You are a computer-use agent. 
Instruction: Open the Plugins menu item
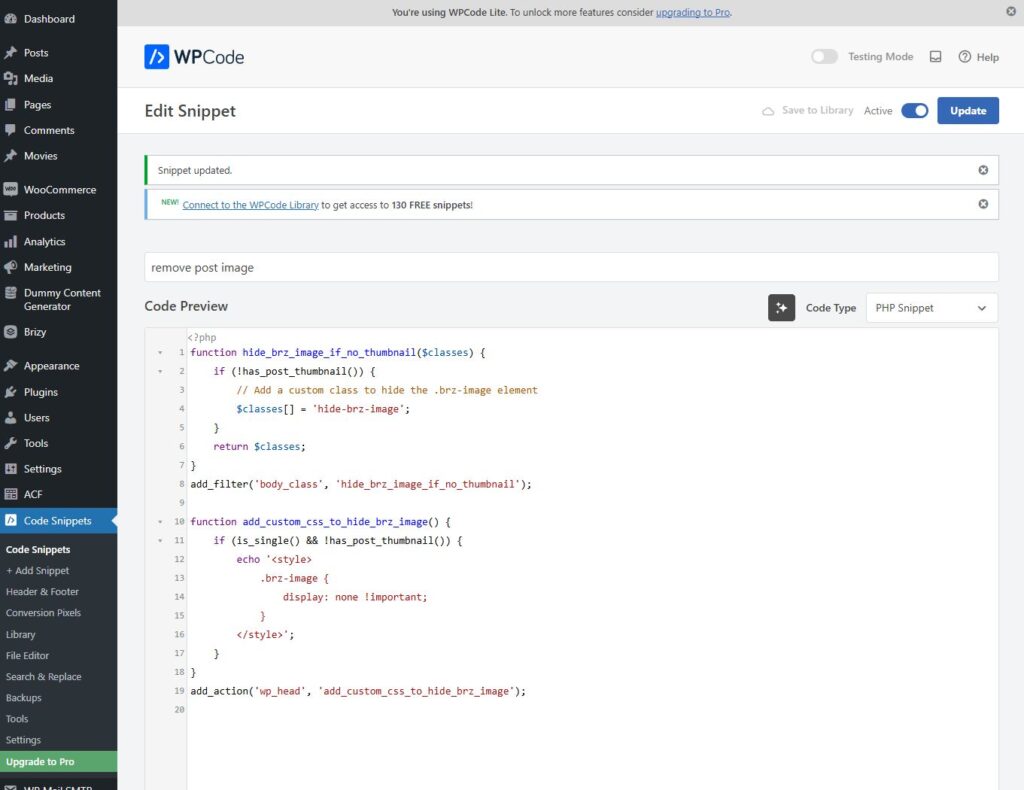[x=41, y=392]
